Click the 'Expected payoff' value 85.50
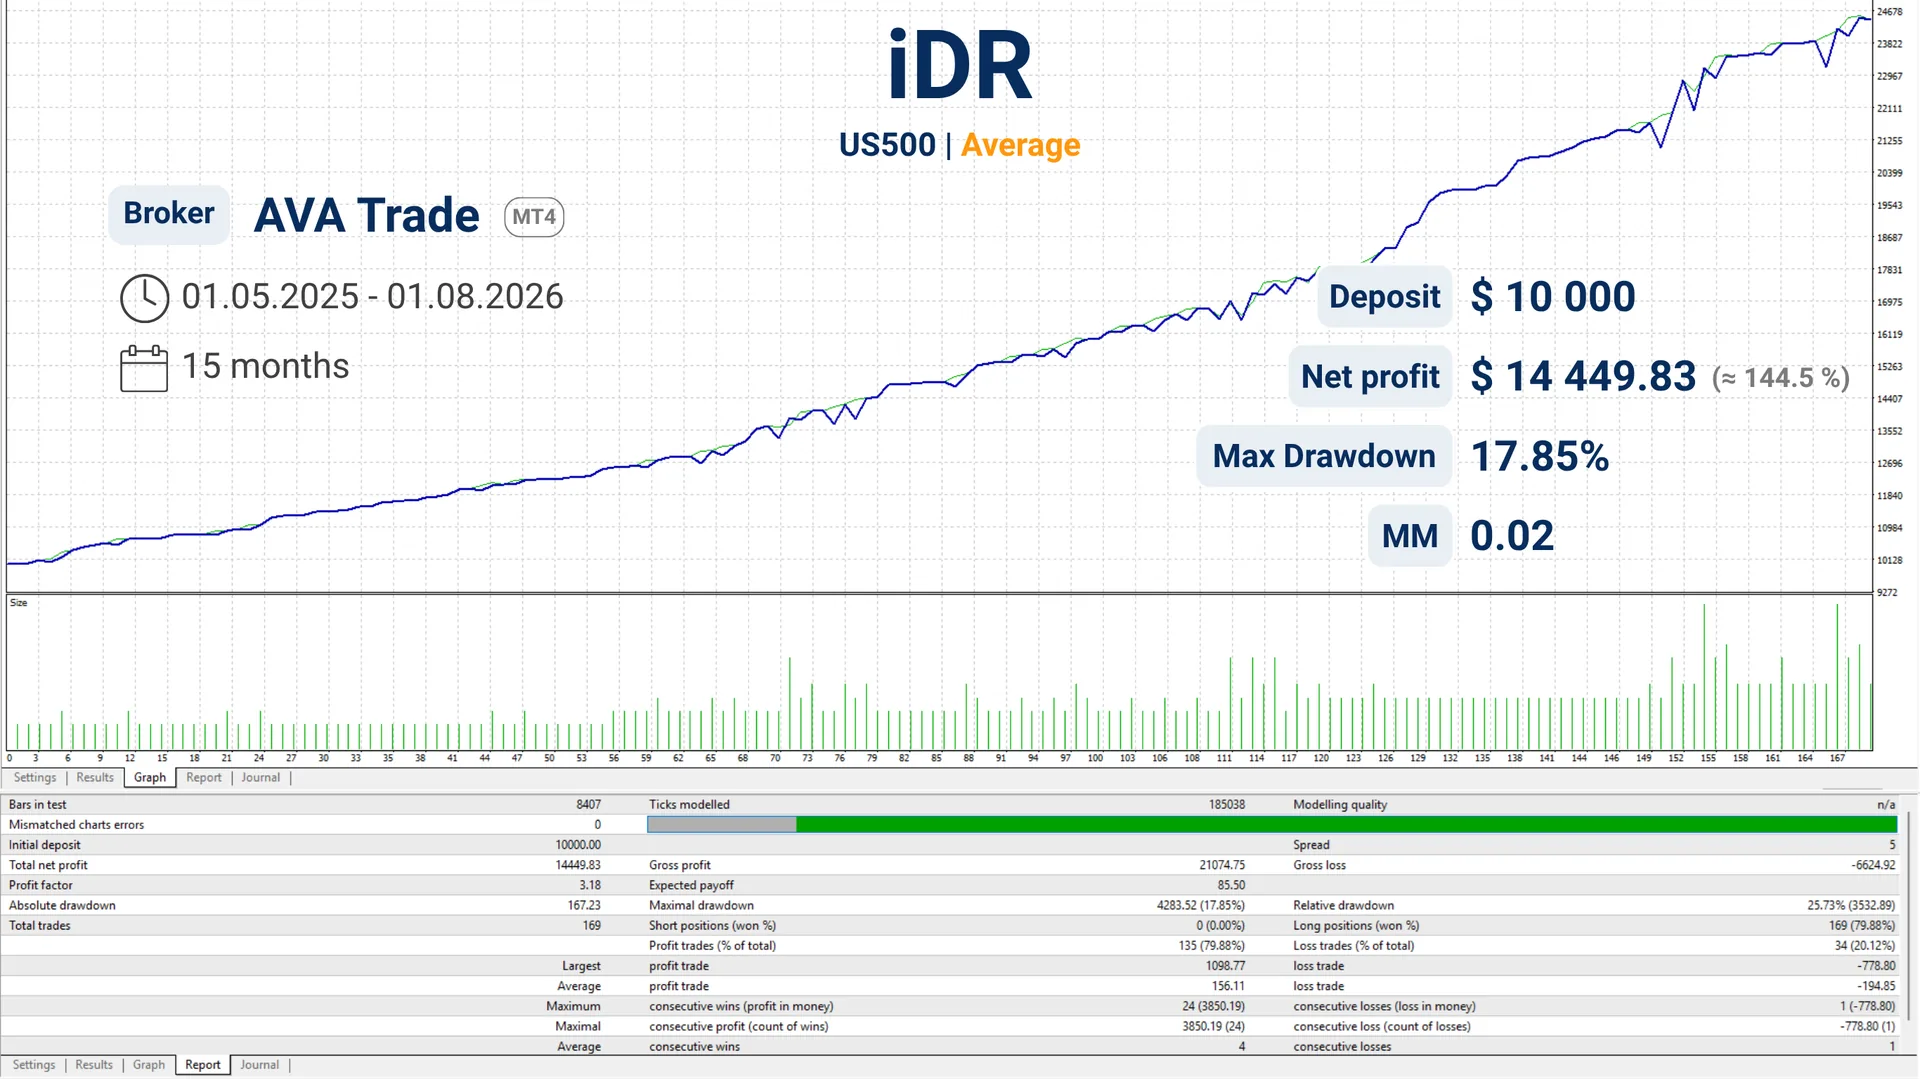Viewport: 1920px width, 1079px height. [x=1231, y=886]
